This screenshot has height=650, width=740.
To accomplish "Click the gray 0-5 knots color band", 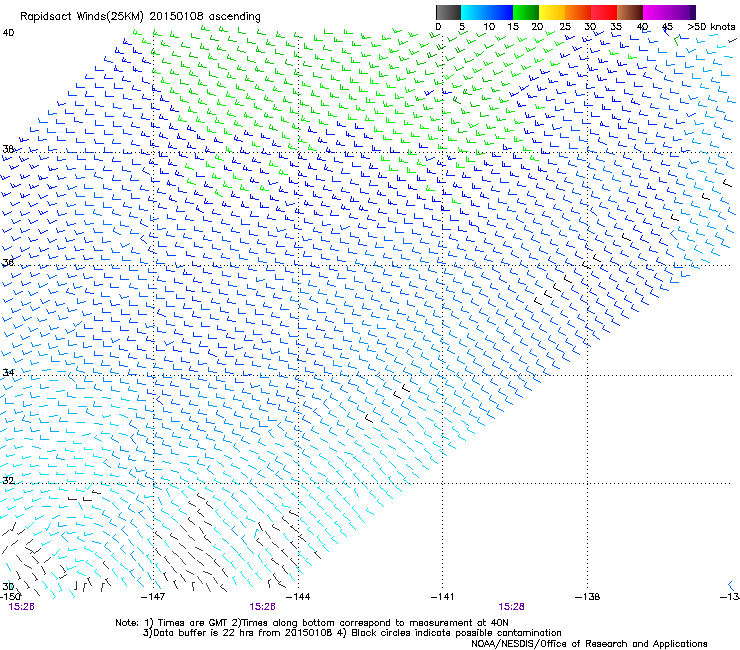I will pos(448,12).
